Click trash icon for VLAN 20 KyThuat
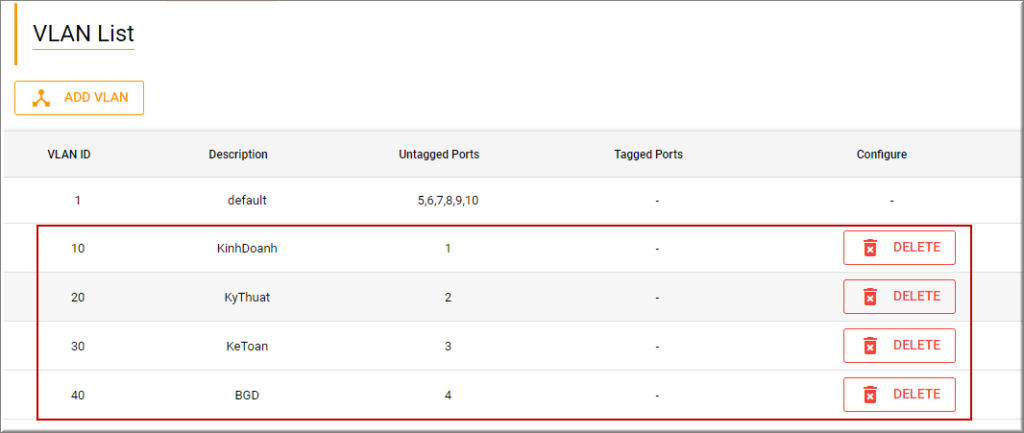This screenshot has height=433, width=1024. pyautogui.click(x=870, y=297)
